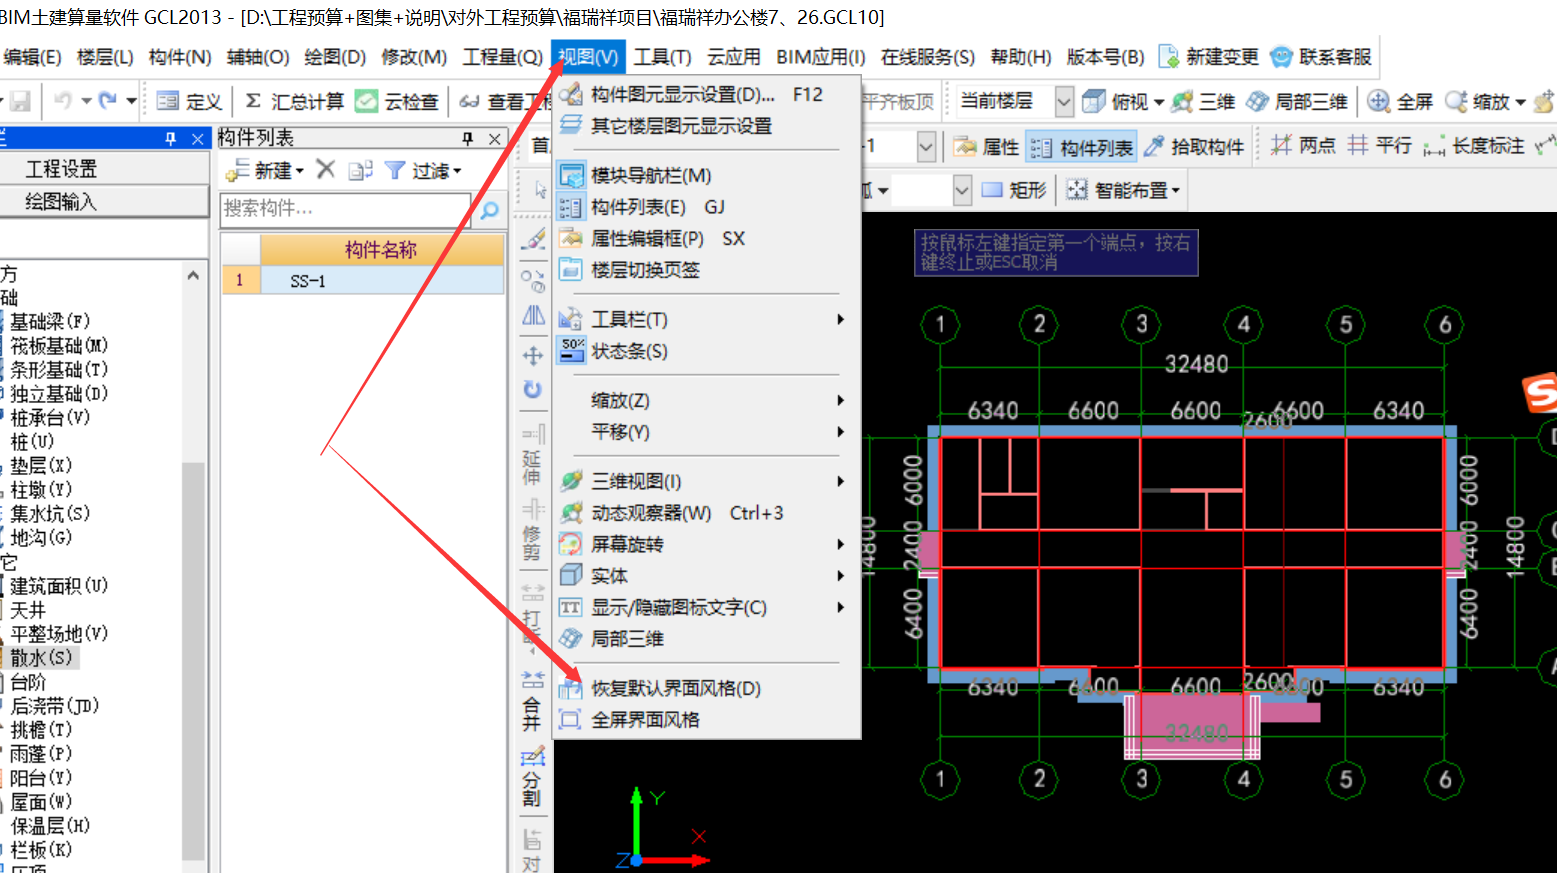The width and height of the screenshot is (1557, 873).
Task: Click the 全屏 full-screen zoom tool
Action: [1400, 101]
